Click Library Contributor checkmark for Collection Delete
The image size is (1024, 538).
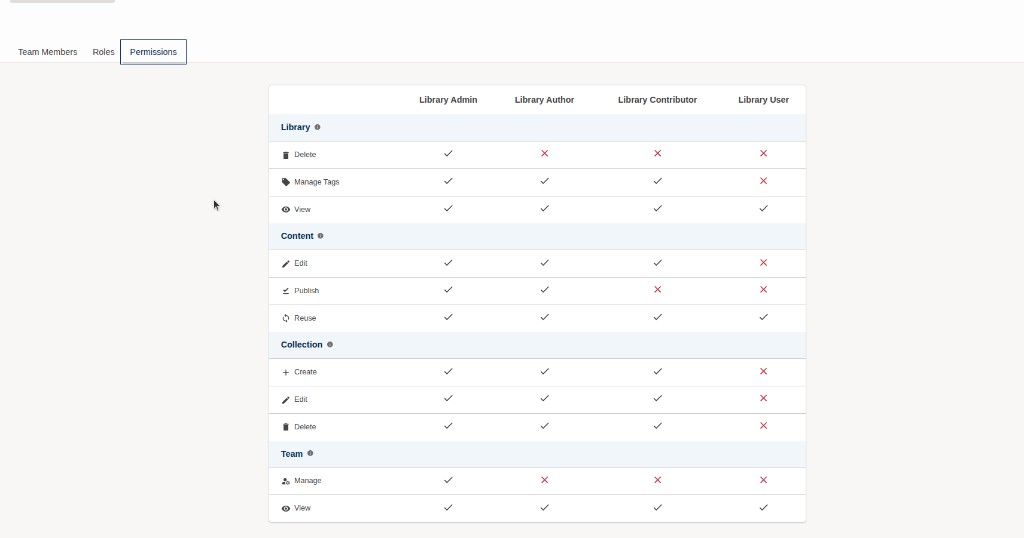point(658,426)
